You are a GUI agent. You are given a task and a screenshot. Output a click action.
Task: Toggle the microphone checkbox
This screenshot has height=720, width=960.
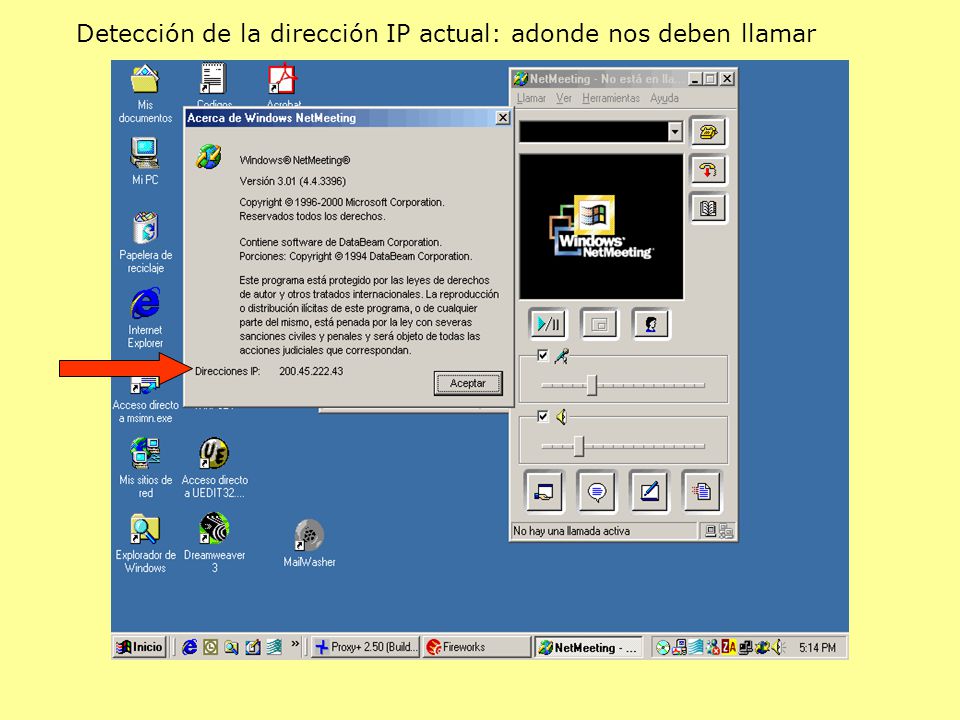[542, 355]
